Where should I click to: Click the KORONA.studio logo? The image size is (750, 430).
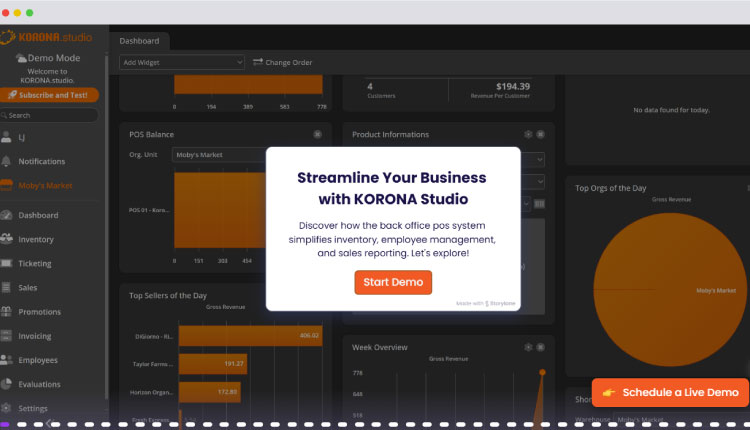46,37
